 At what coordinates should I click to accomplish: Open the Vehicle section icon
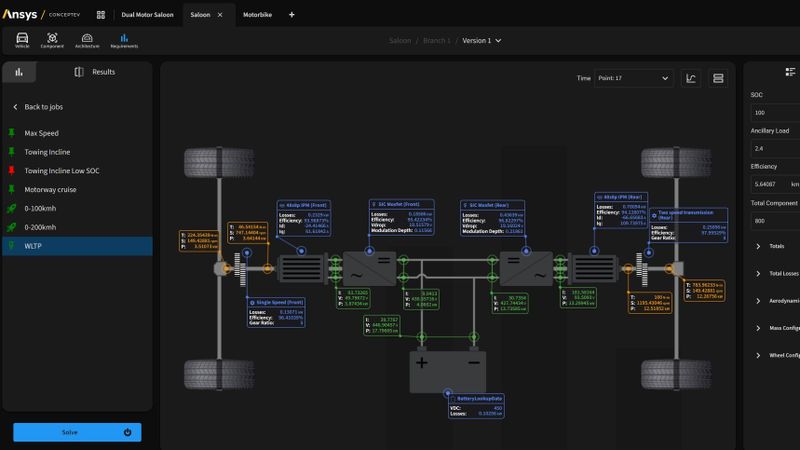click(x=22, y=39)
